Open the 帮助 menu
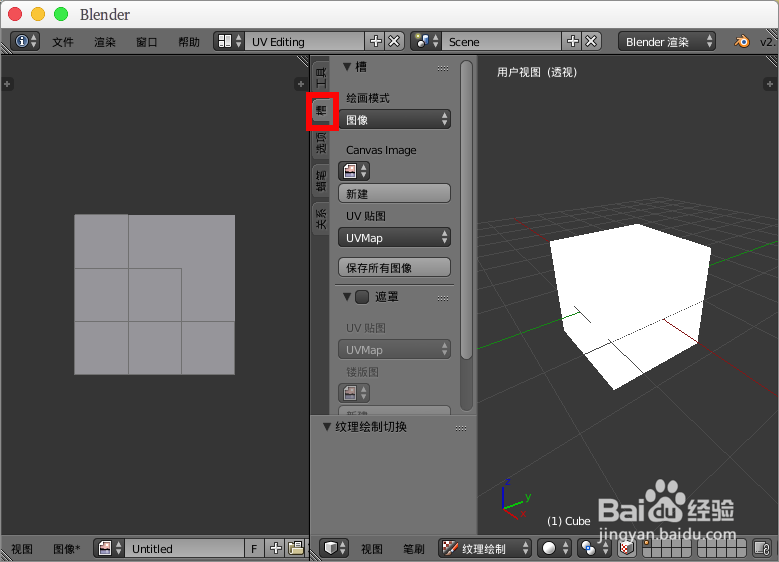 (189, 42)
